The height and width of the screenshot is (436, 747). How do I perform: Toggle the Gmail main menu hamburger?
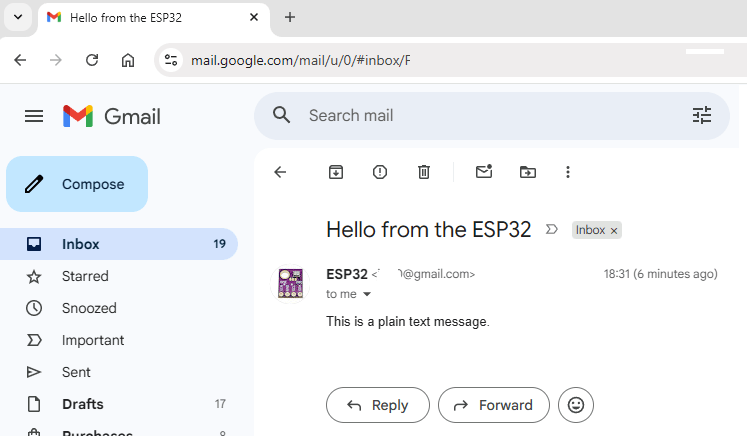[34, 116]
